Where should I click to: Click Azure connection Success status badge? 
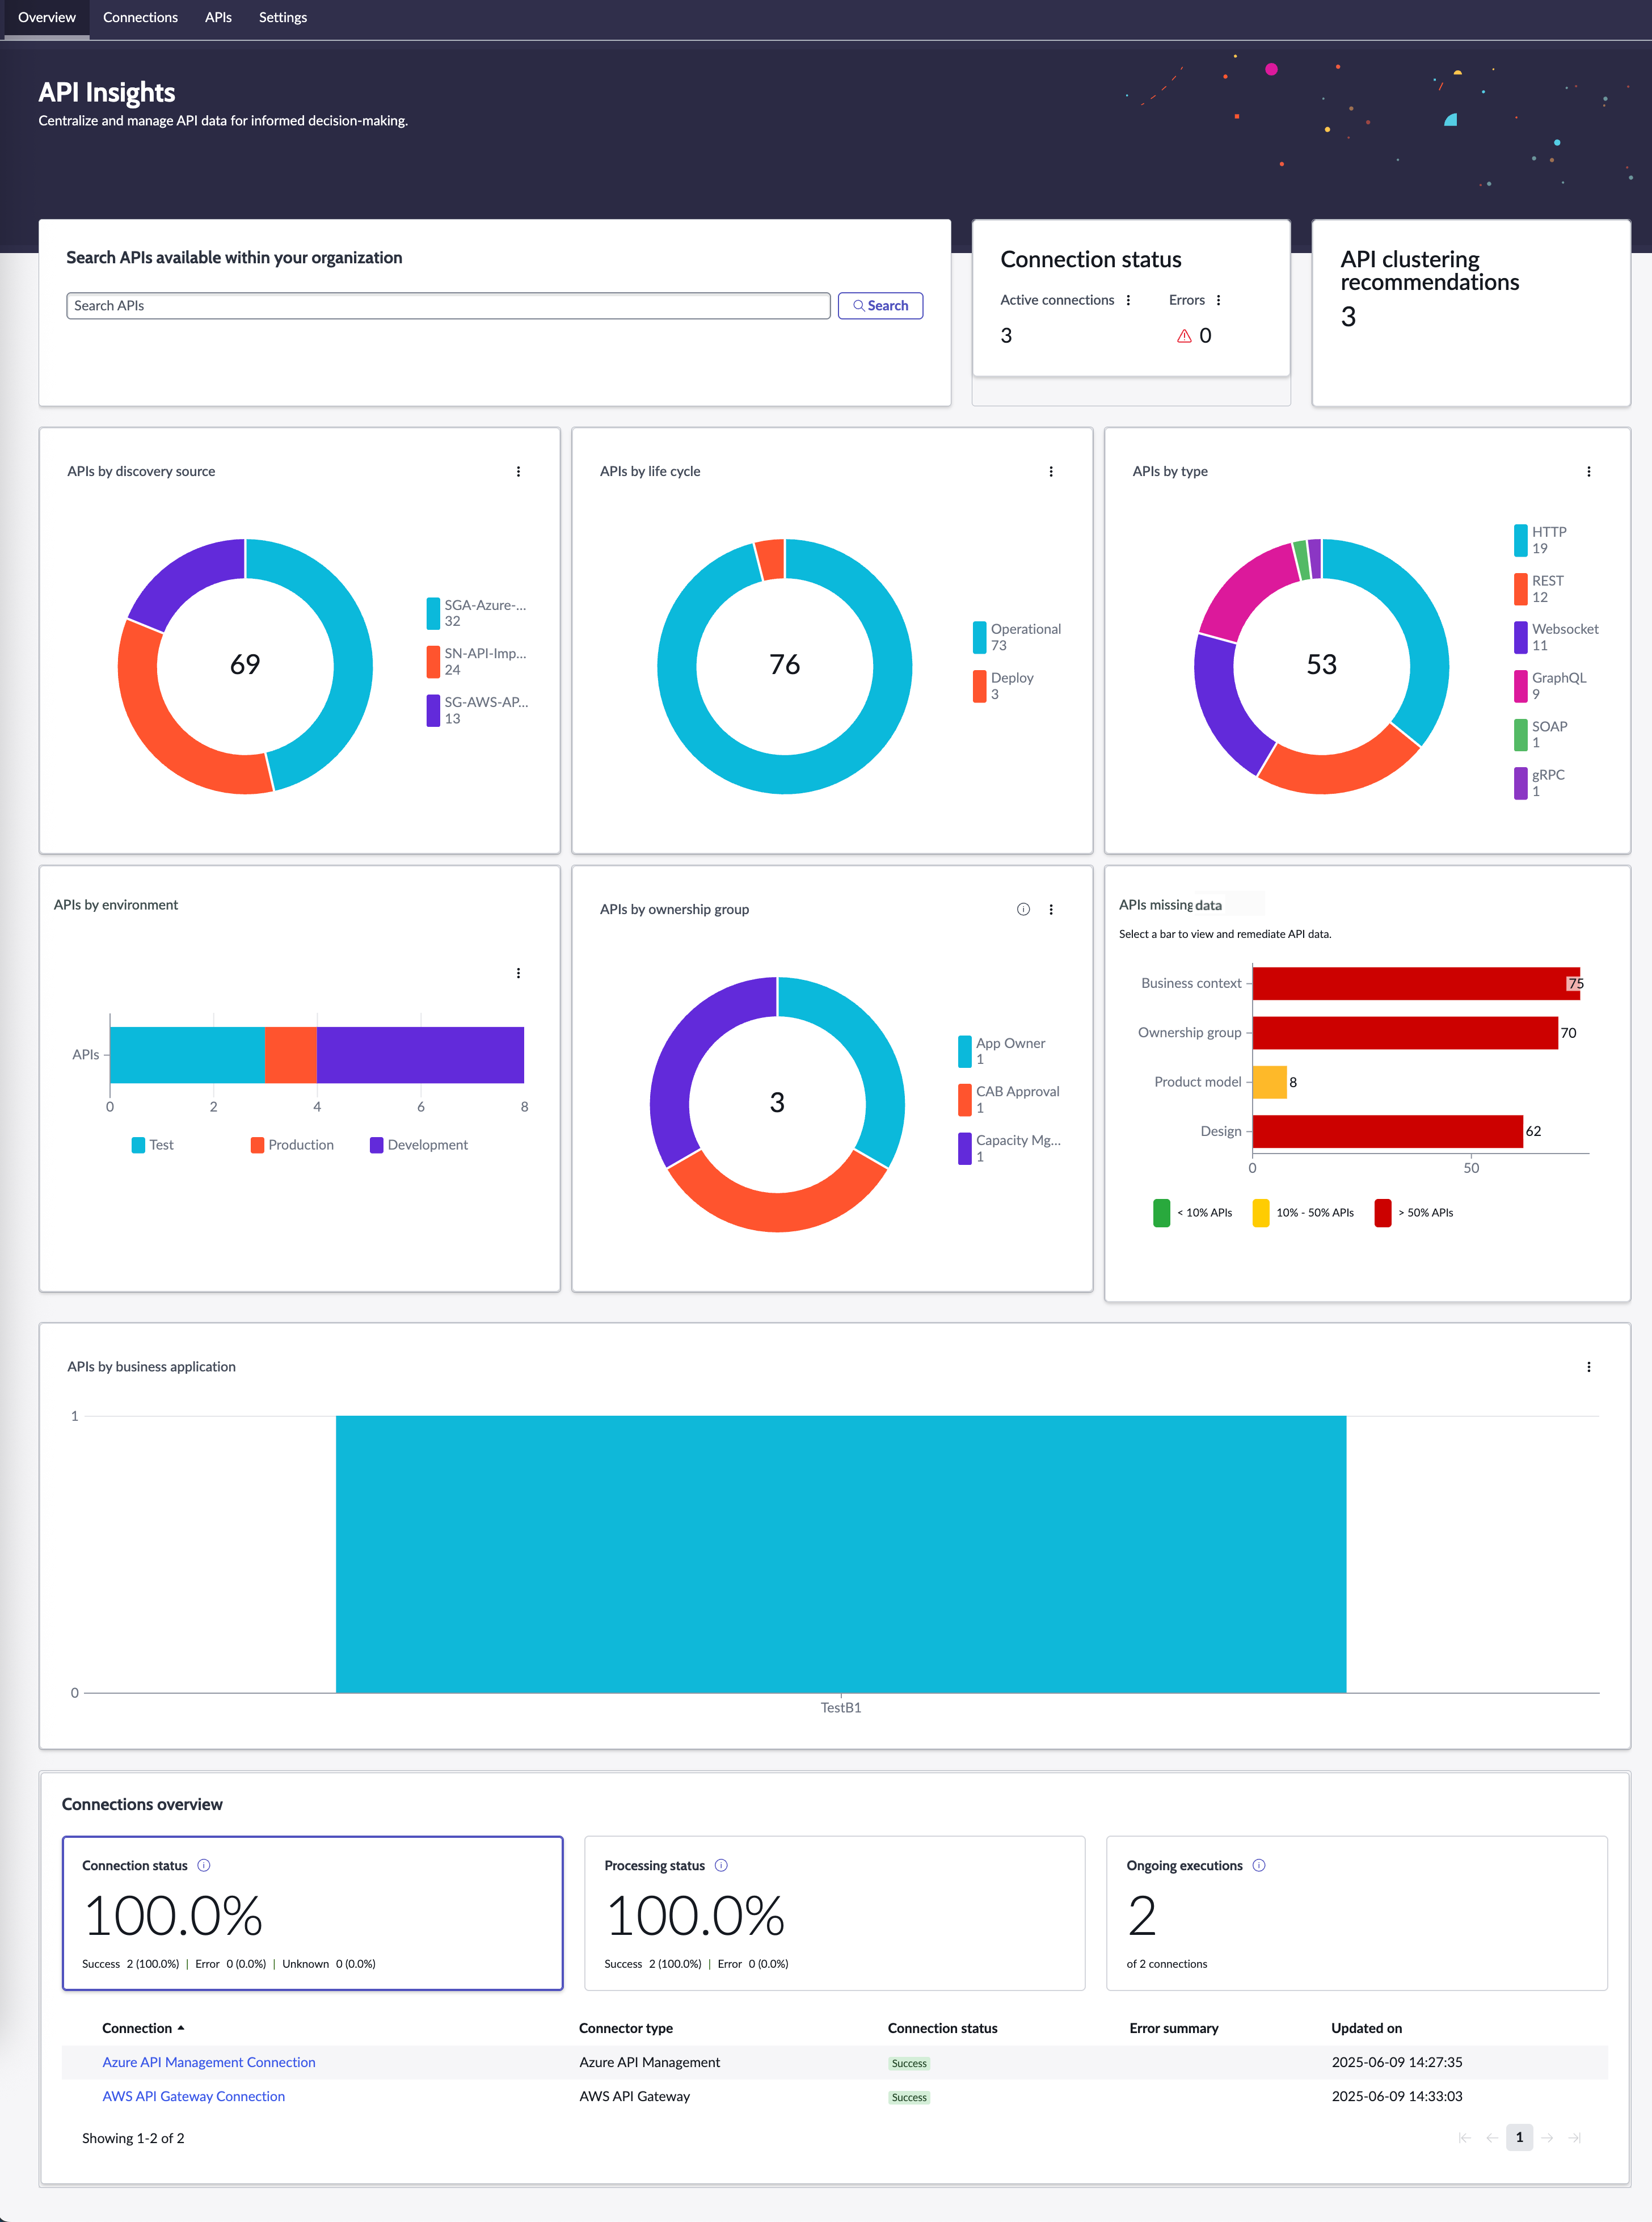pos(909,2063)
